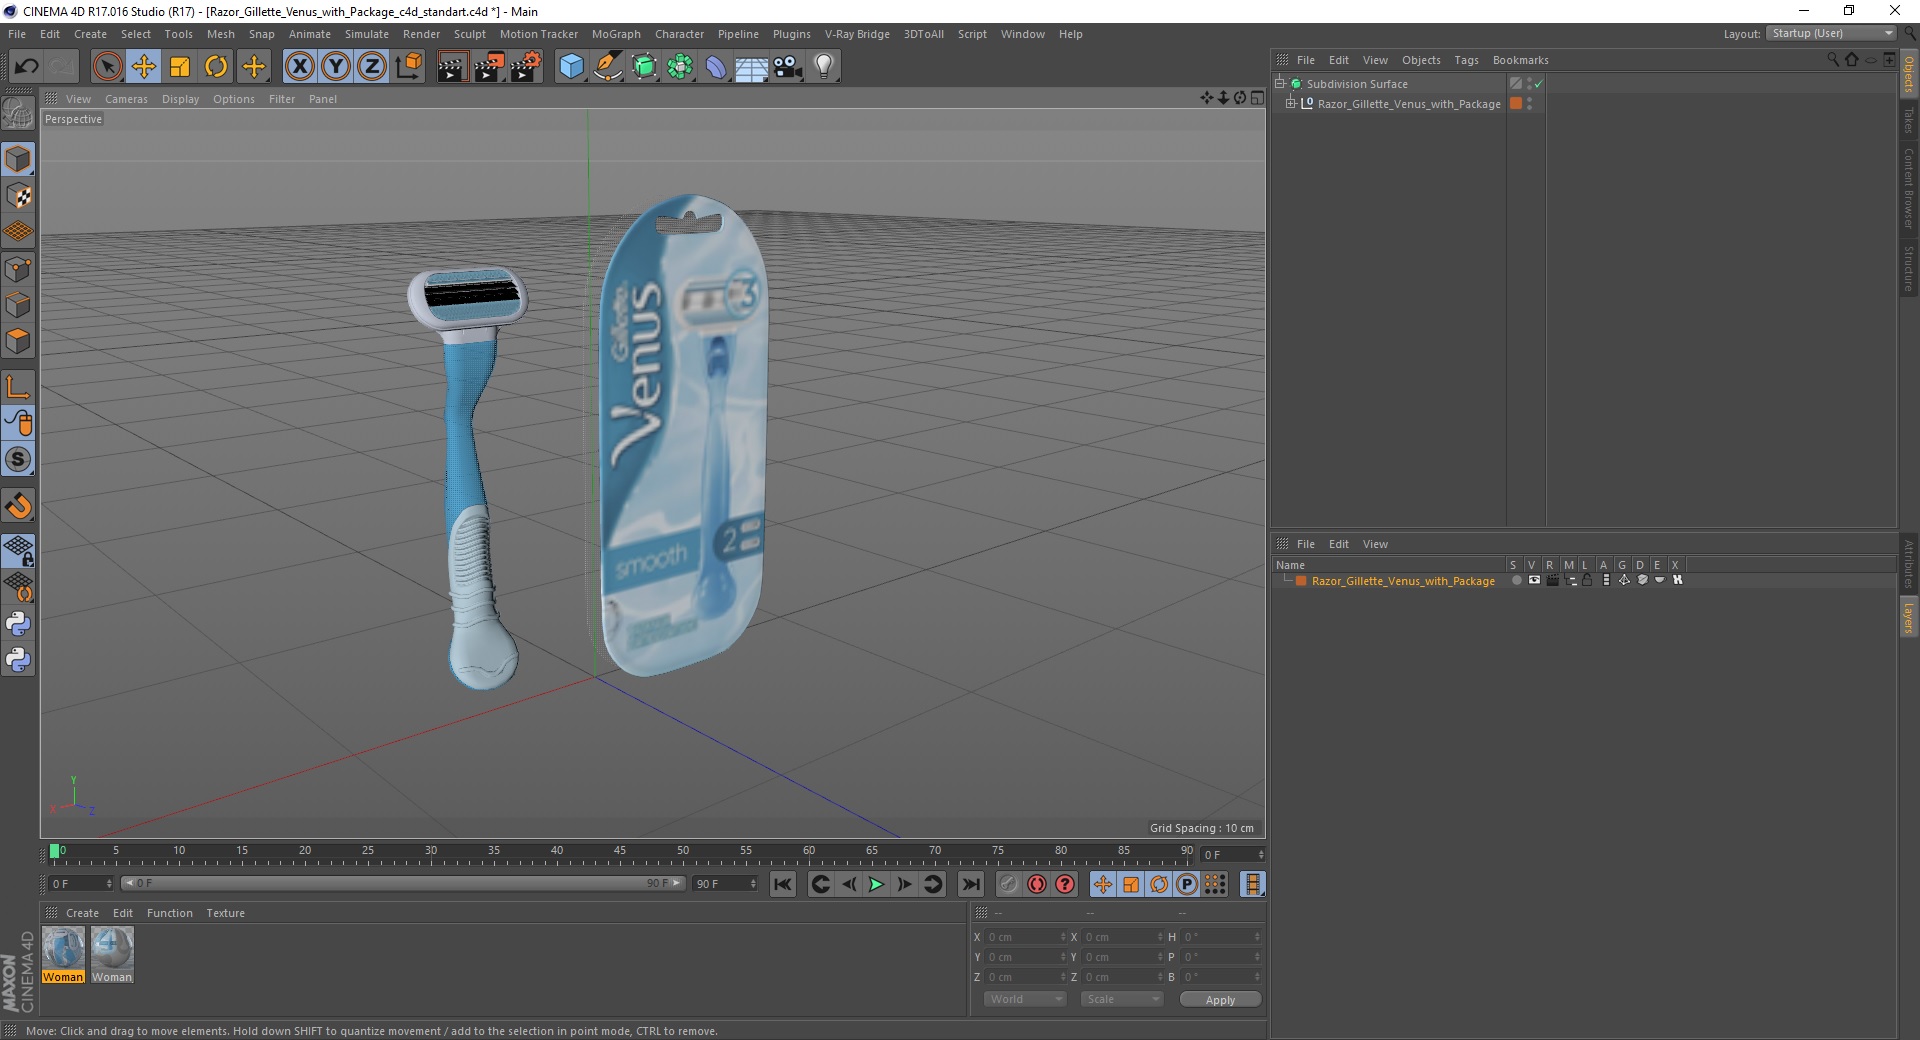The width and height of the screenshot is (1920, 1040).
Task: Toggle the viewport maximize icon
Action: coord(1257,98)
